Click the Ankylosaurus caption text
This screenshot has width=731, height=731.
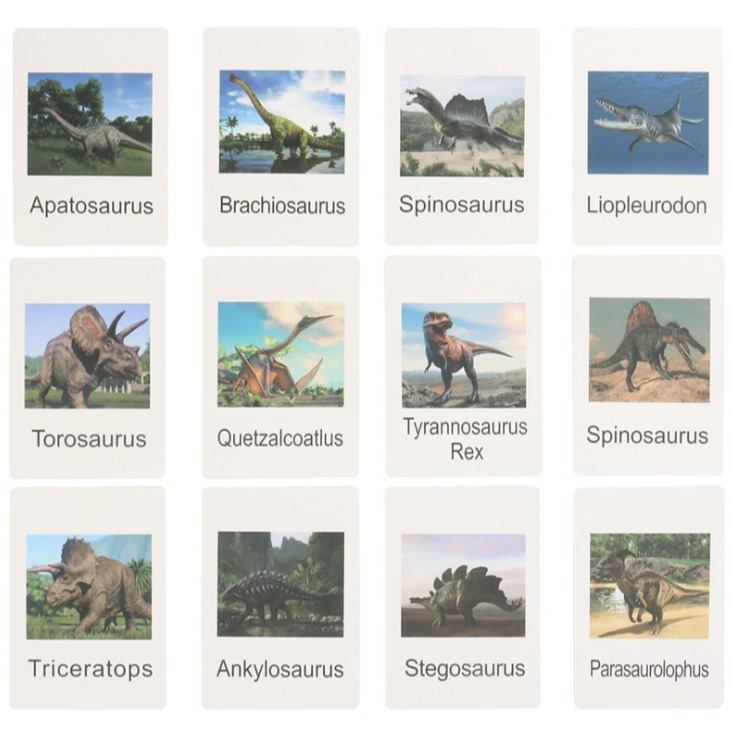coord(280,669)
